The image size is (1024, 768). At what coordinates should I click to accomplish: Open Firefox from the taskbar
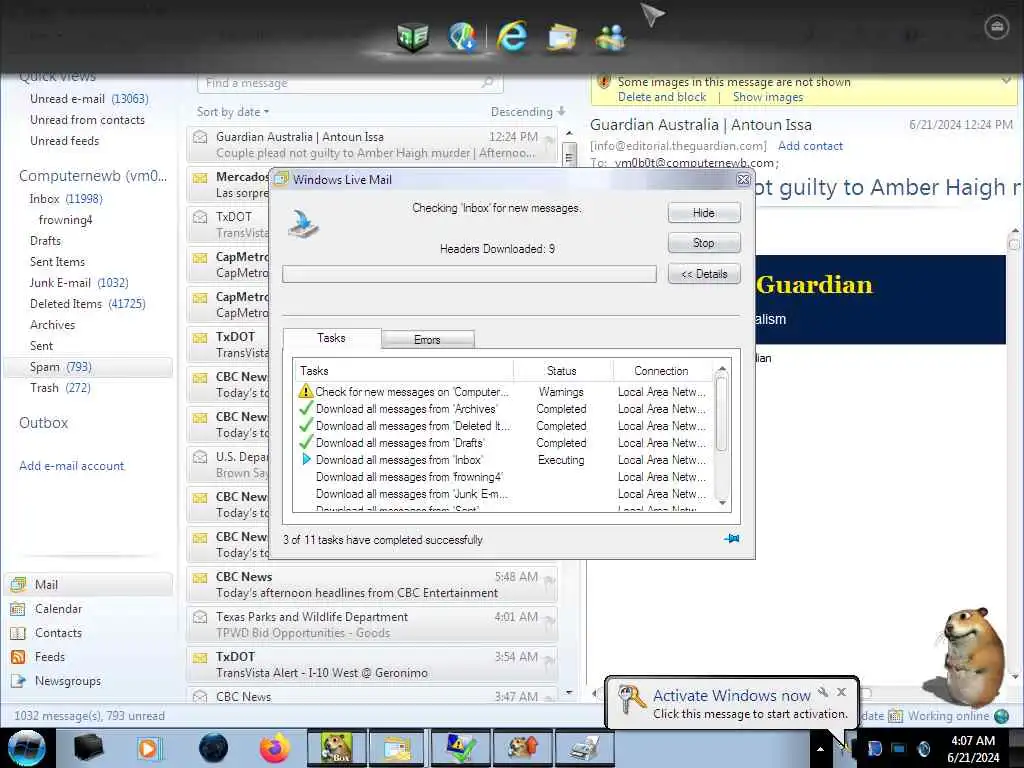tap(274, 748)
